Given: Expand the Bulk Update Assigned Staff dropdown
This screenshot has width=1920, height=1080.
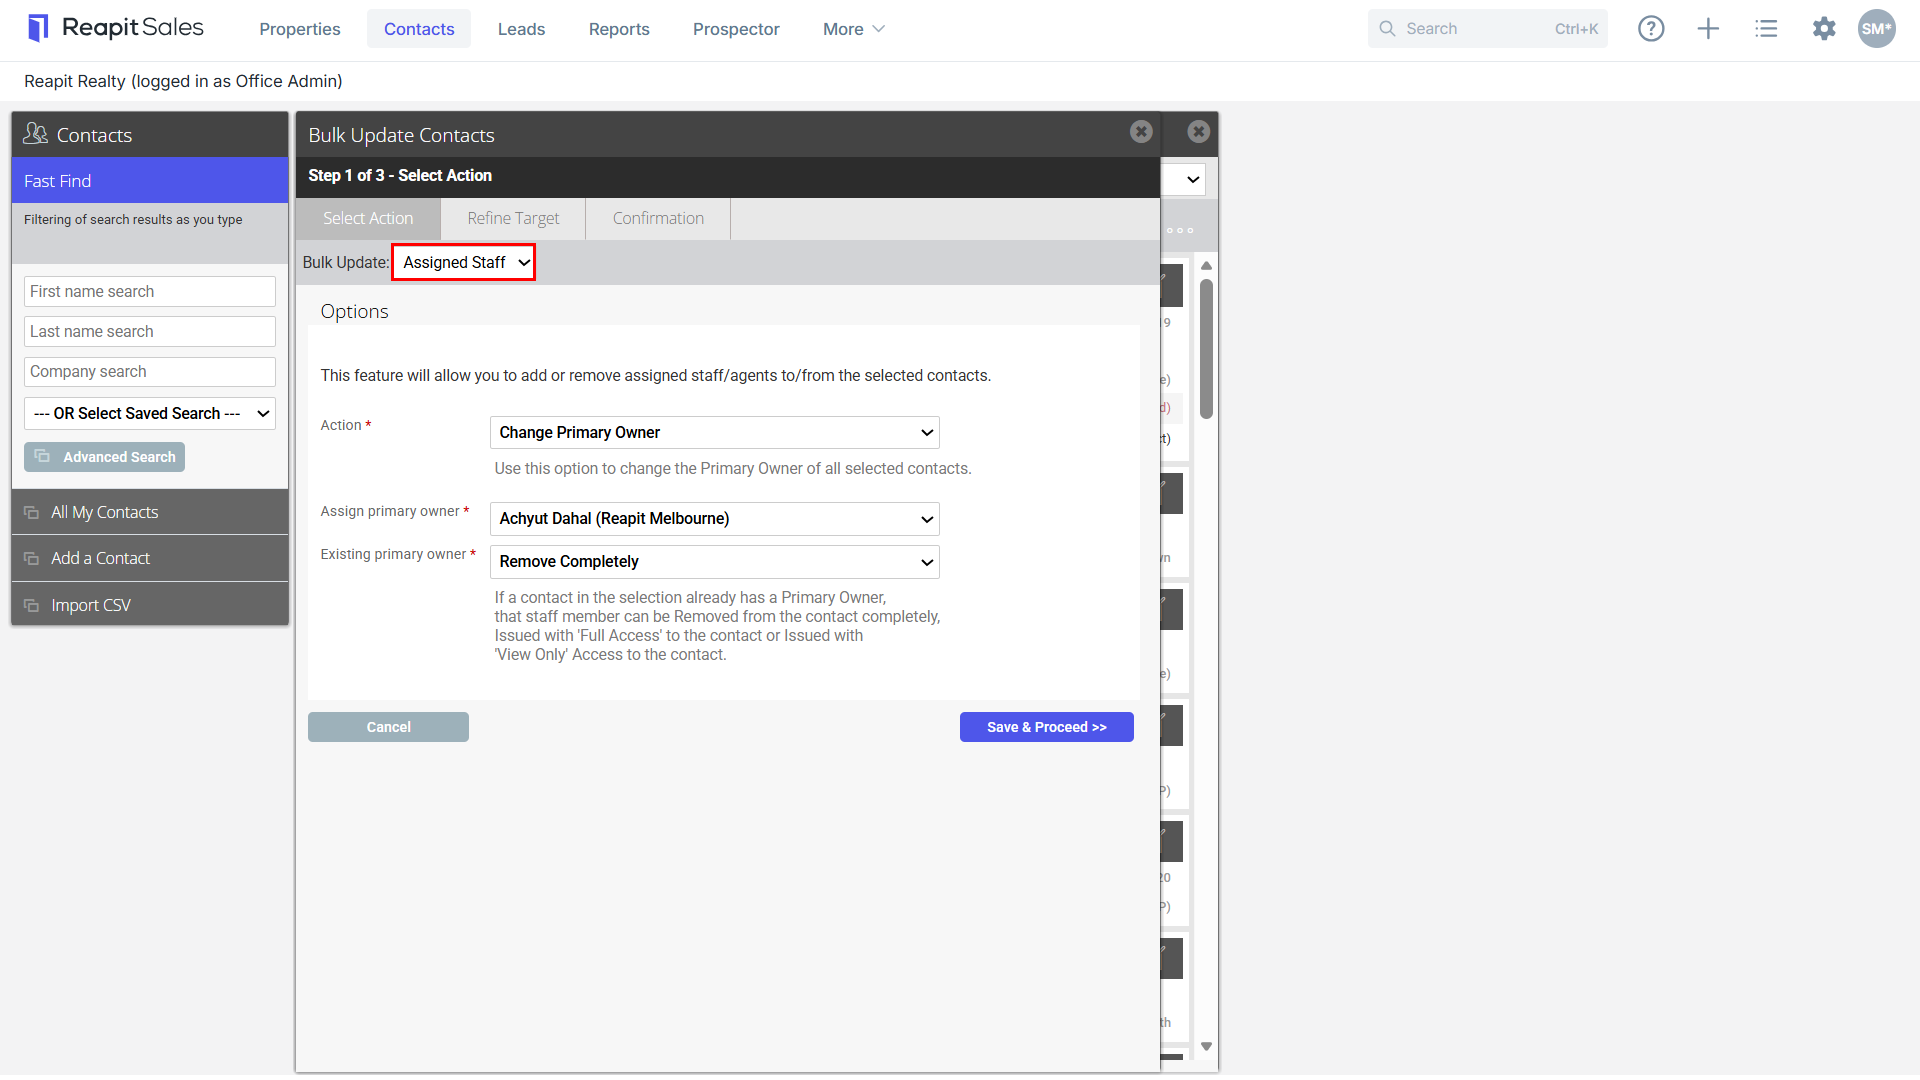Looking at the screenshot, I should (464, 262).
